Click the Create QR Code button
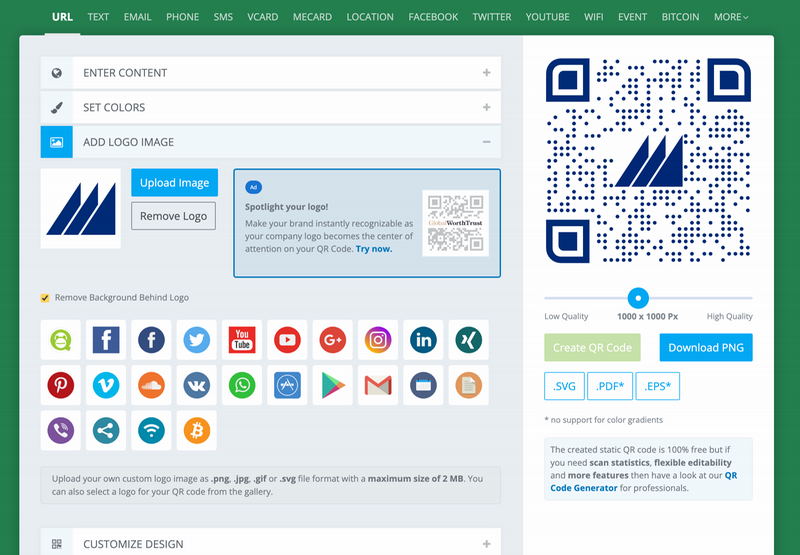The width and height of the screenshot is (800, 555). click(592, 347)
